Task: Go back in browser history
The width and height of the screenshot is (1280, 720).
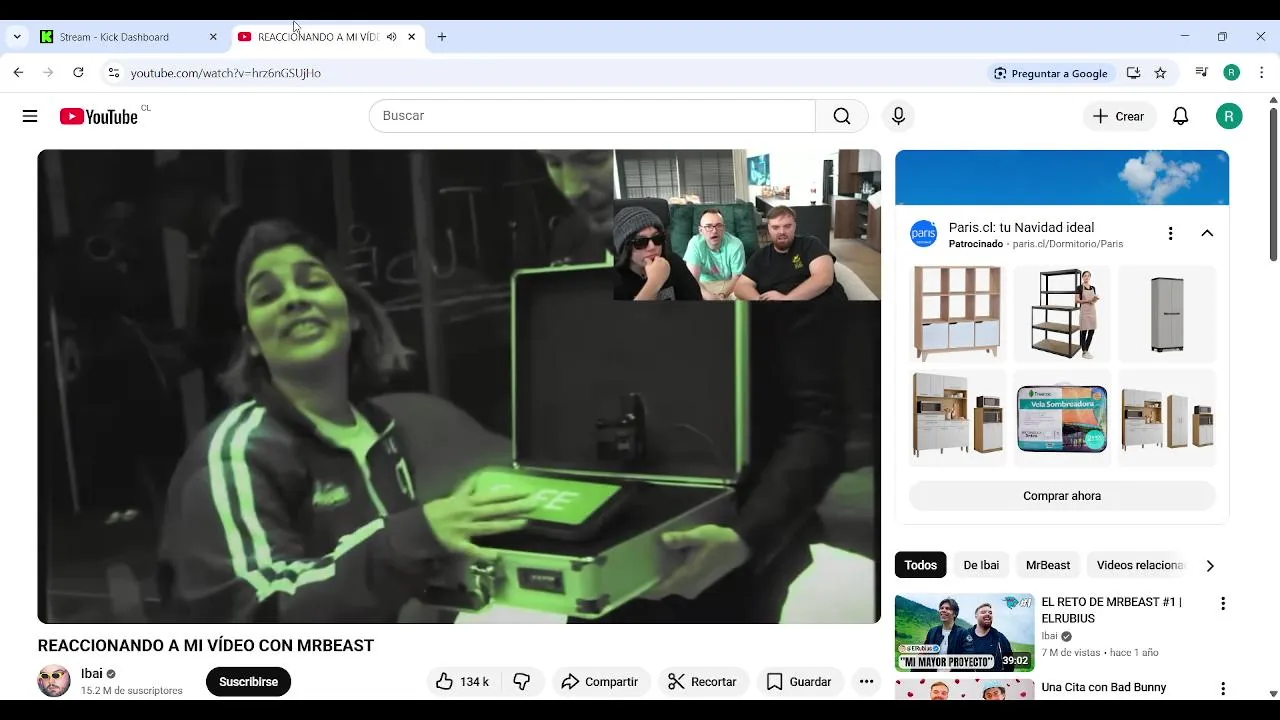Action: coord(18,73)
